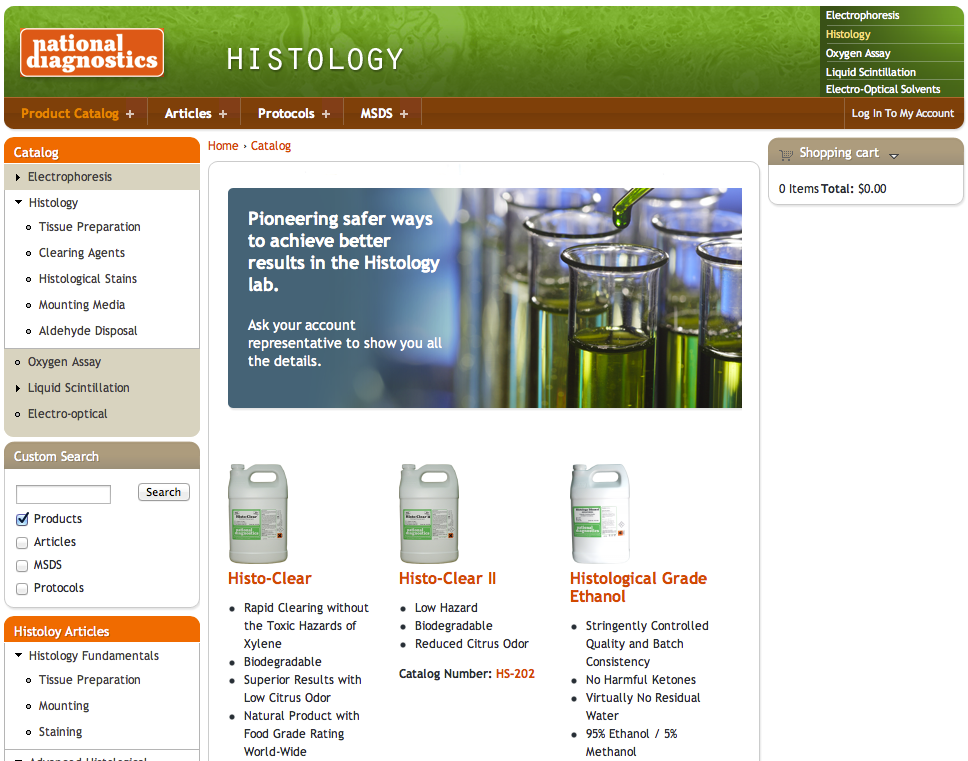Image resolution: width=968 pixels, height=761 pixels.
Task: Click the National Diagnostics logo
Action: tap(92, 52)
